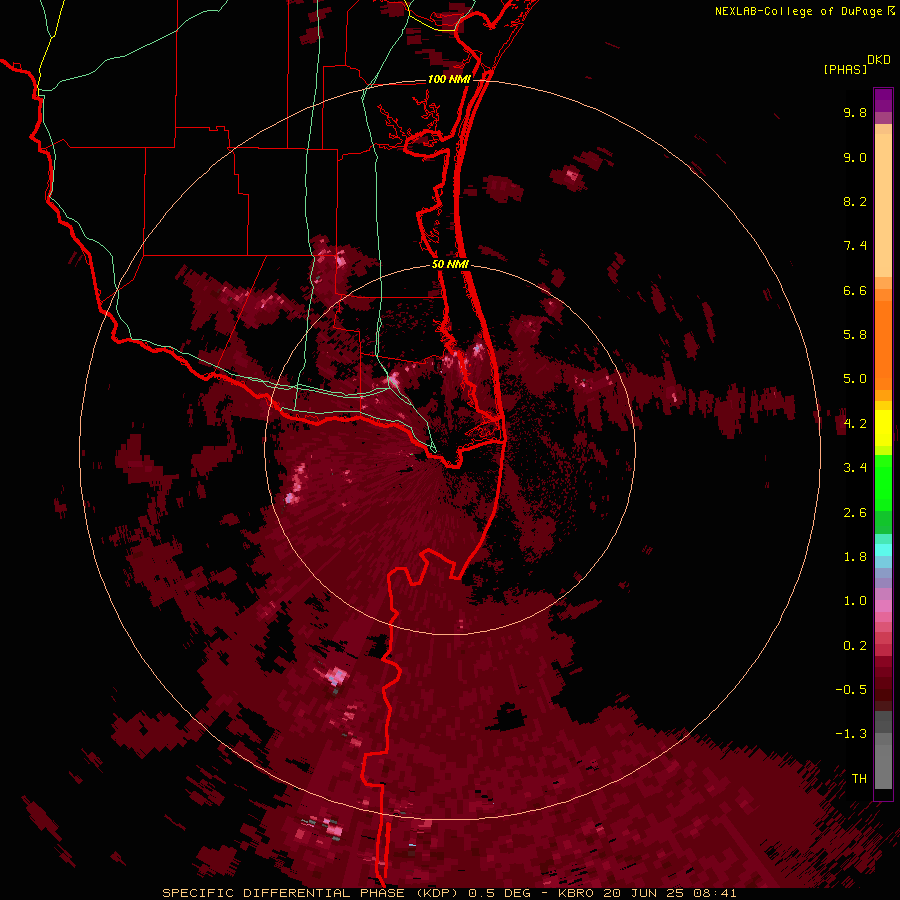Viewport: 900px width, 900px height.
Task: Select the 9.0 value on the color scale
Action: click(855, 157)
